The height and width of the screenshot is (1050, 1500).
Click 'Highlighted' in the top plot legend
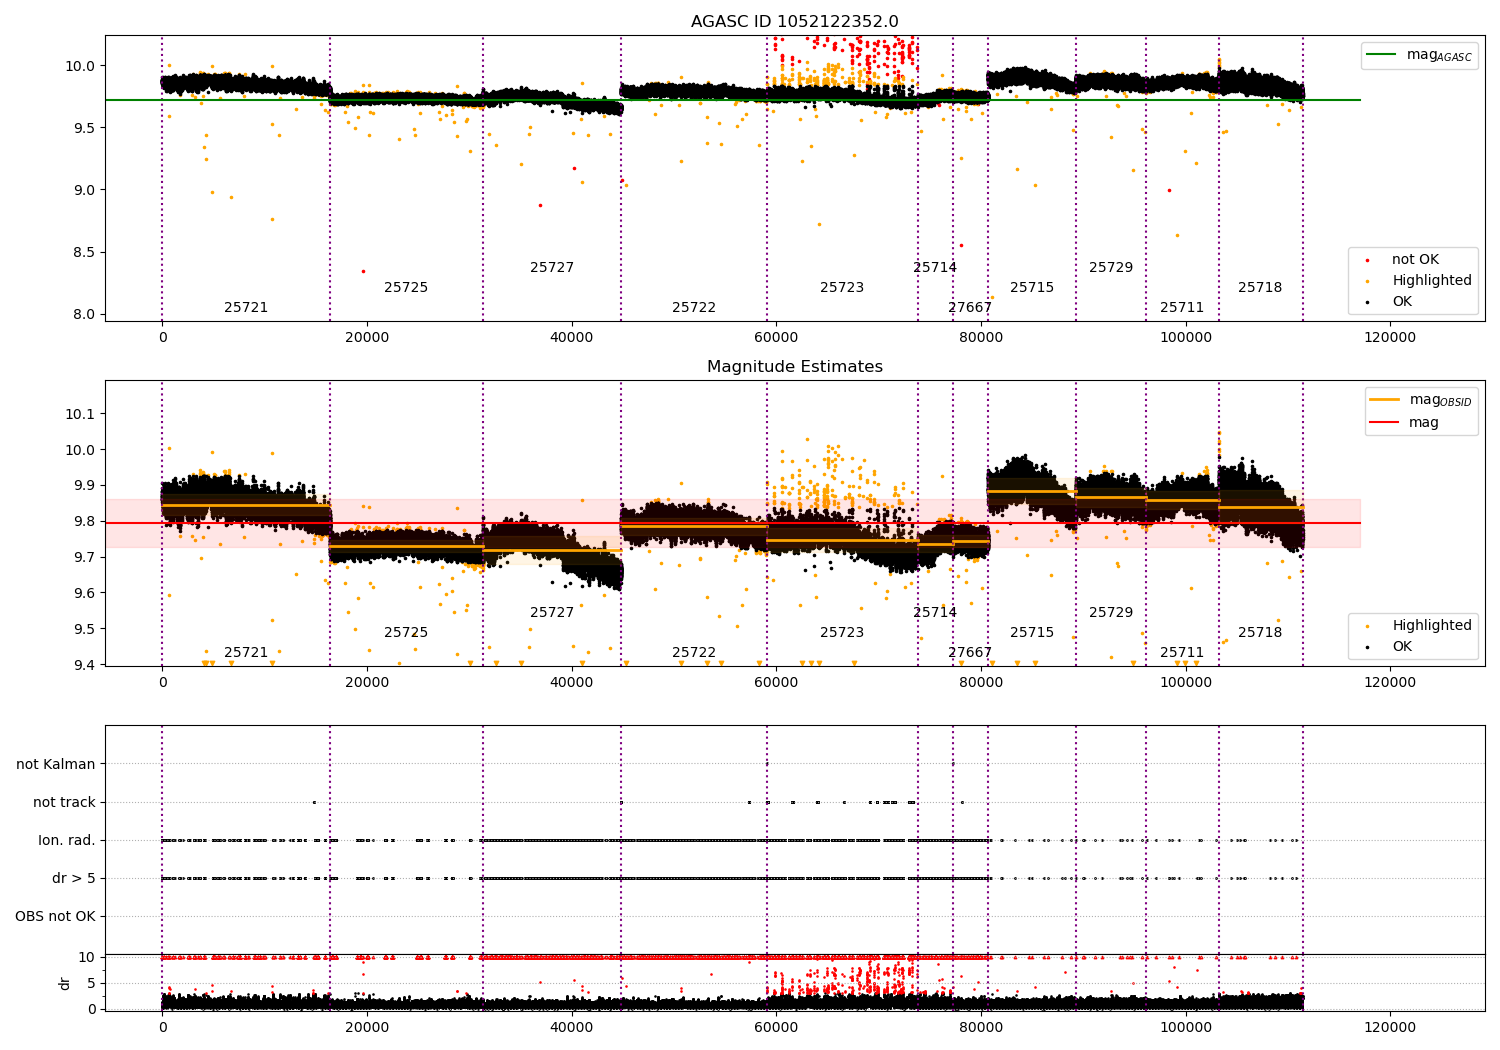(1420, 280)
